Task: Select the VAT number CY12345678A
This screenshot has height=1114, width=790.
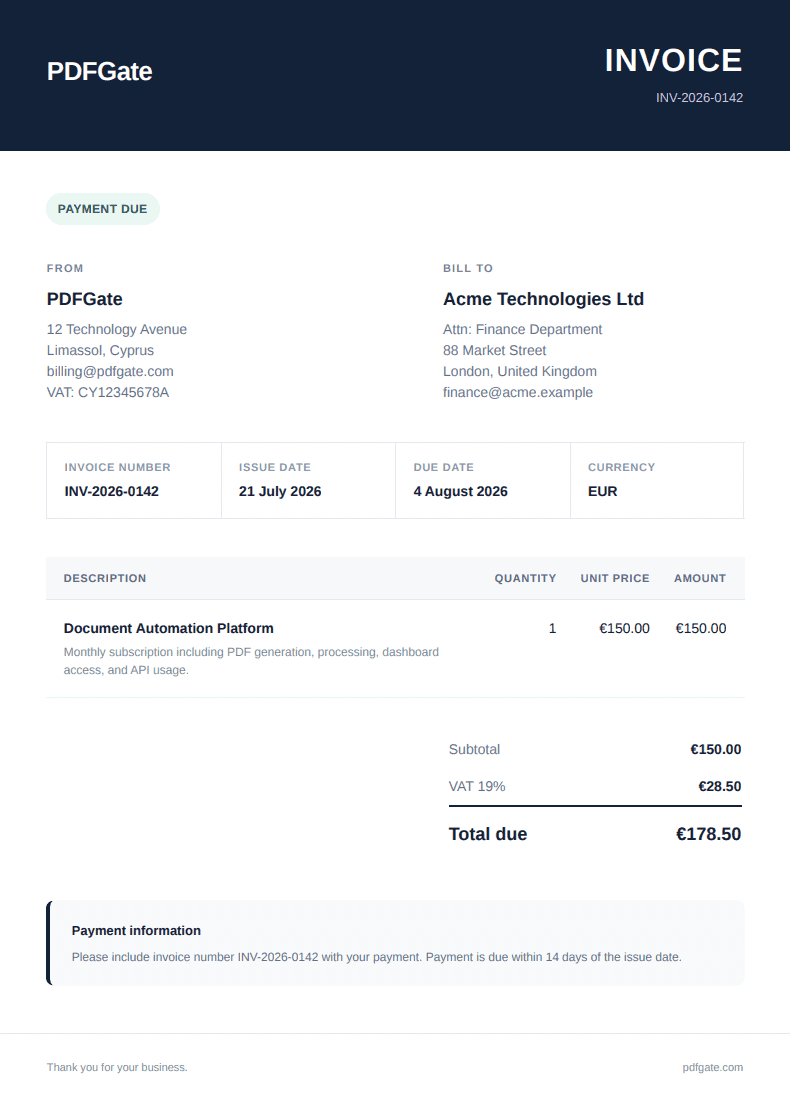Action: pyautogui.click(x=124, y=392)
